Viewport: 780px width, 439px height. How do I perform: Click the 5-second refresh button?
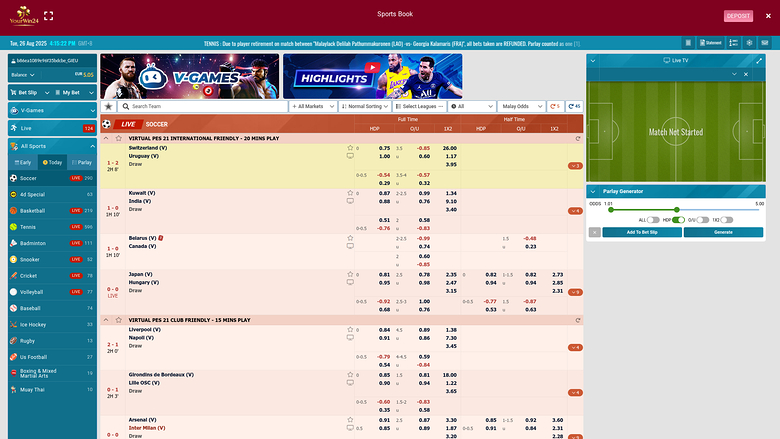(x=555, y=106)
